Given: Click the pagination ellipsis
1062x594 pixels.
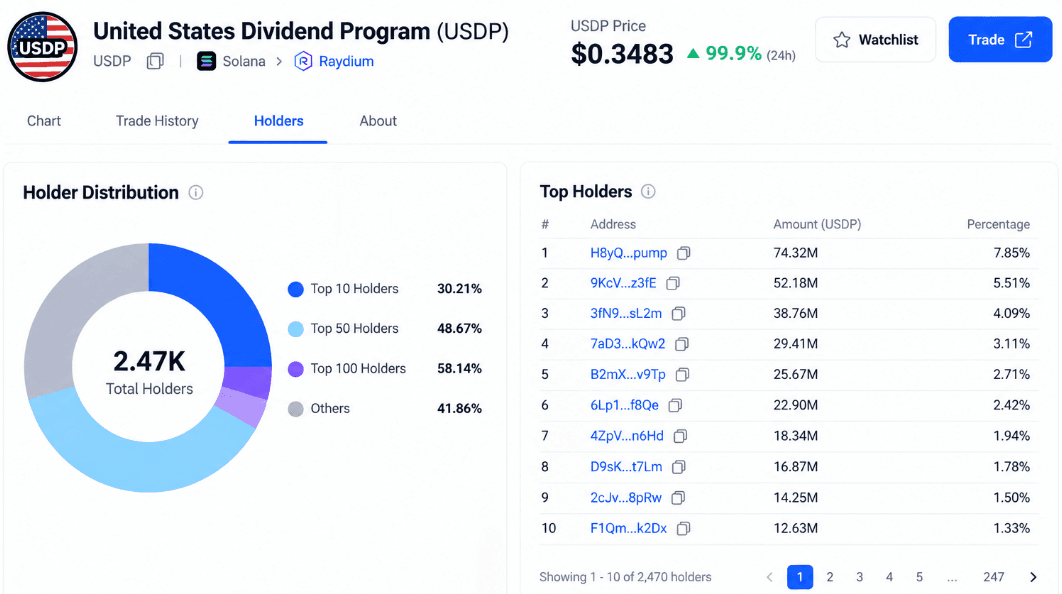Looking at the screenshot, I should tap(952, 579).
